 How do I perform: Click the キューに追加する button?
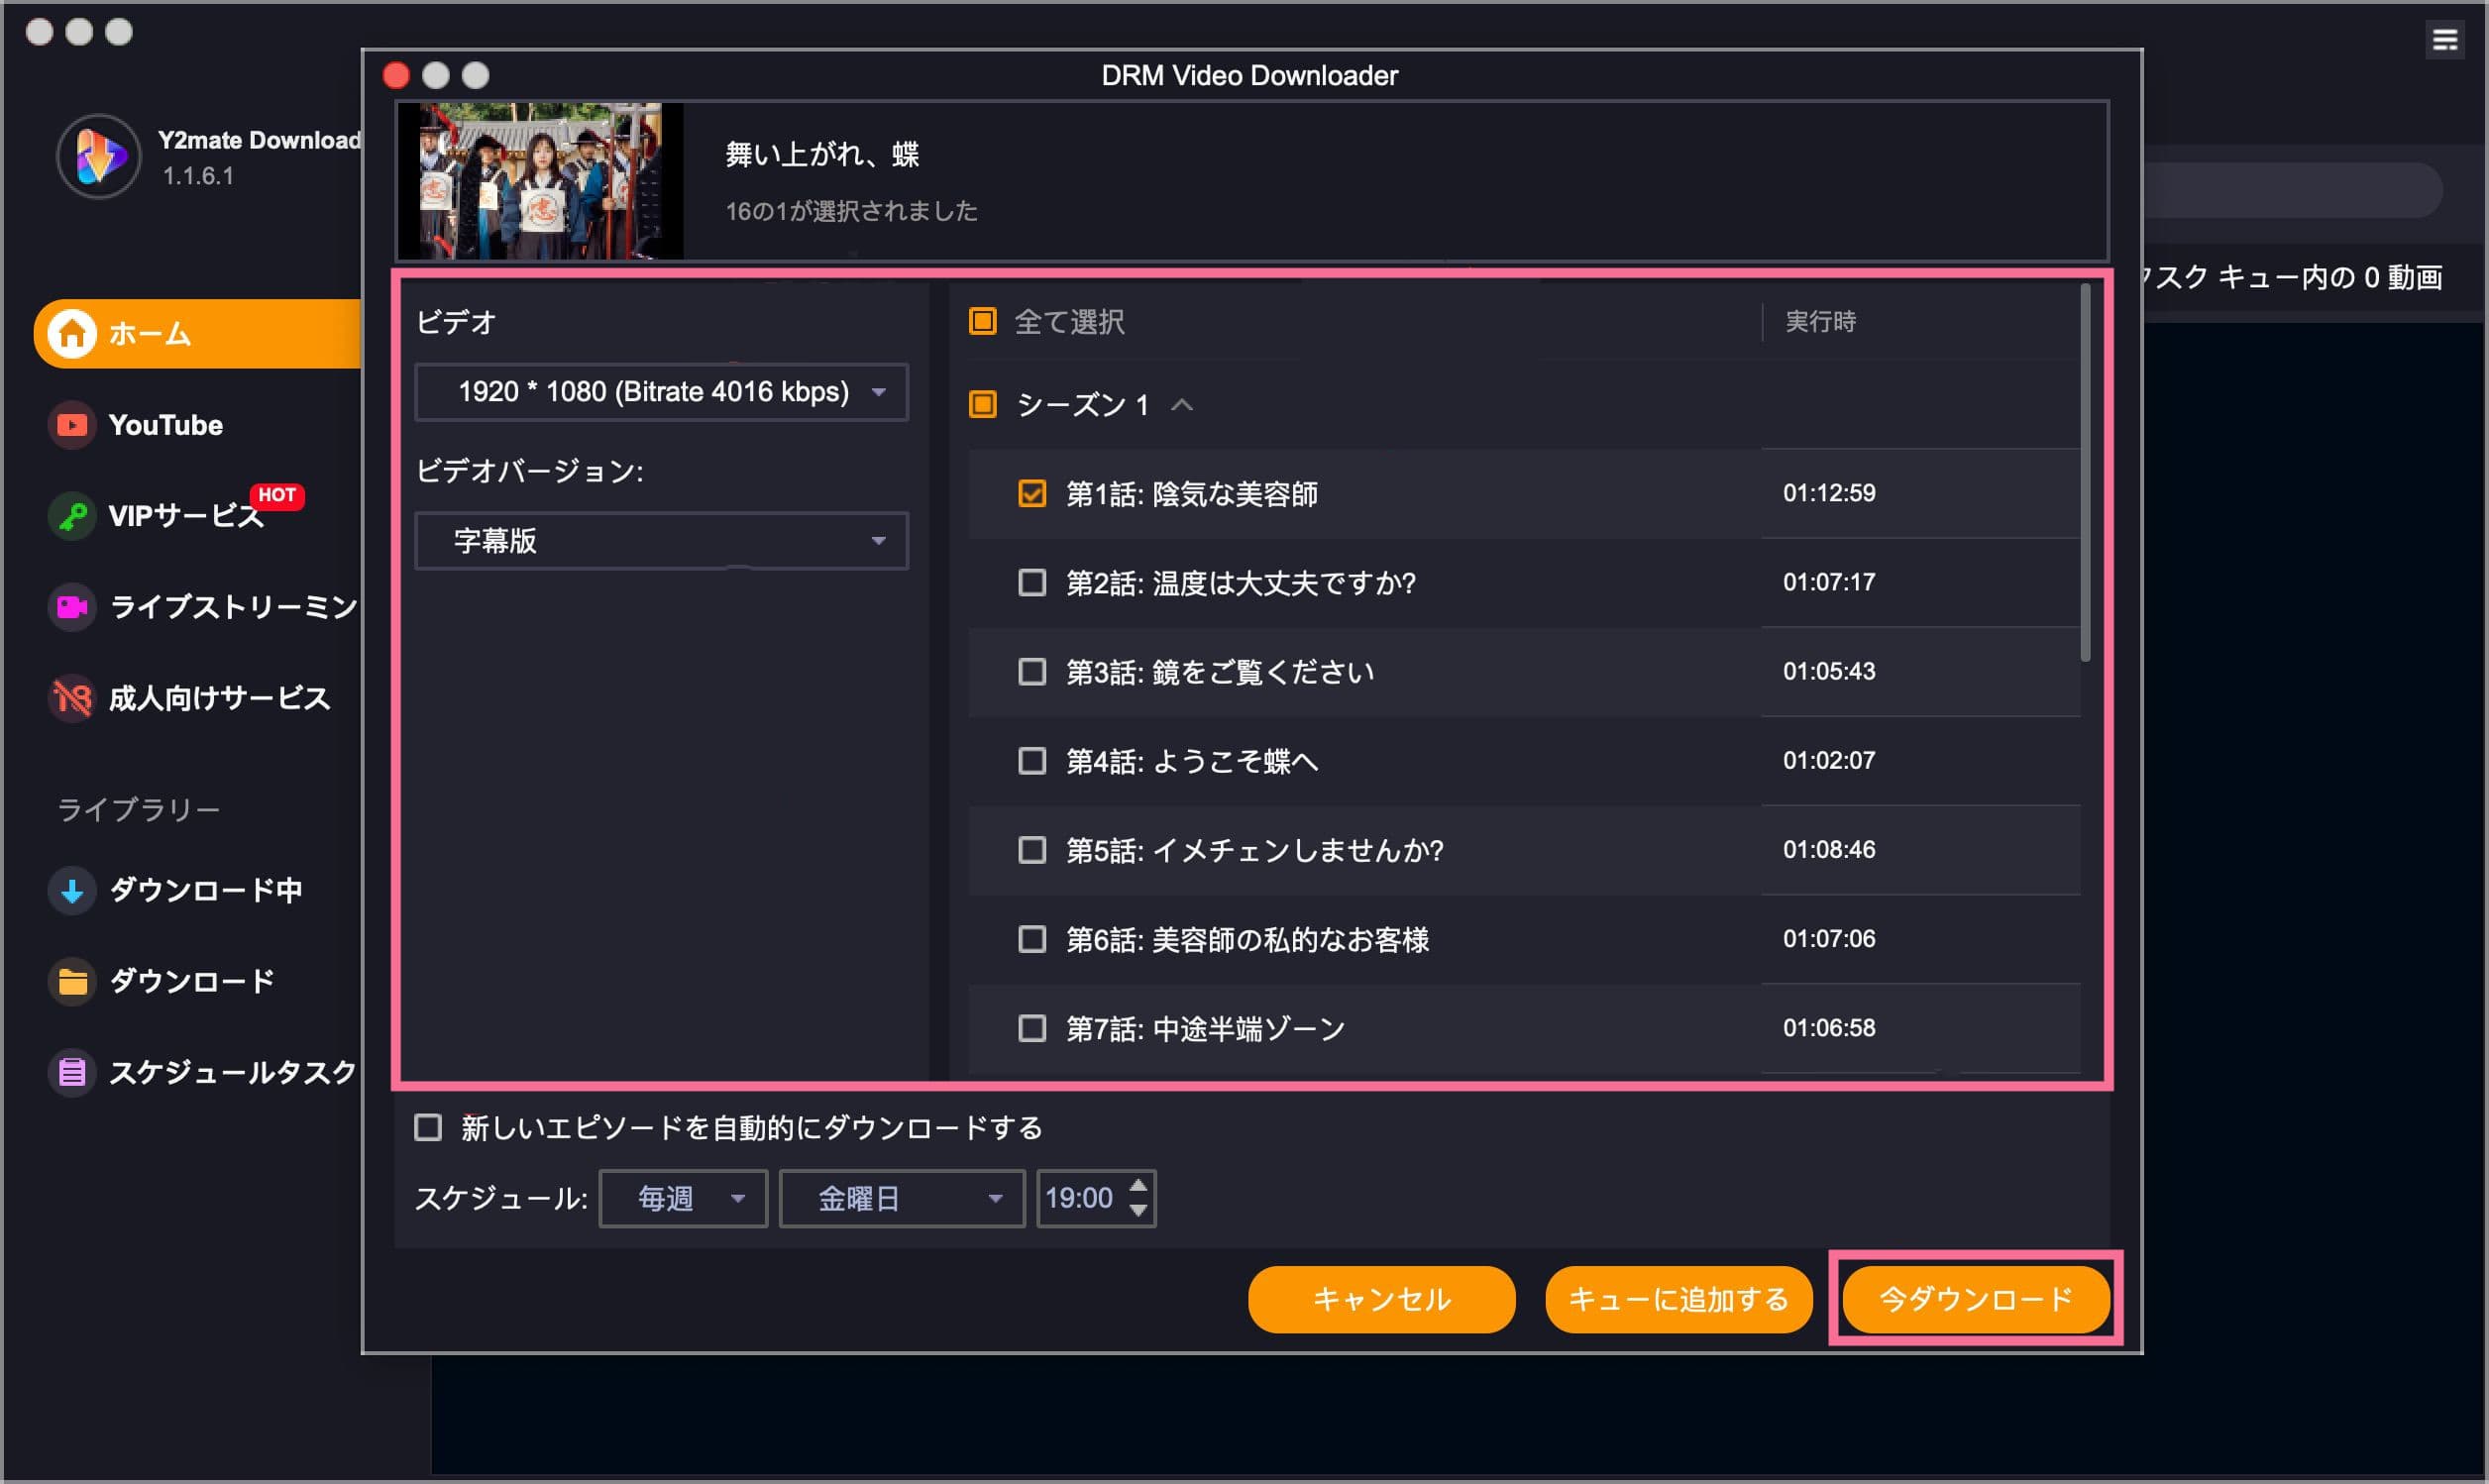1678,1299
